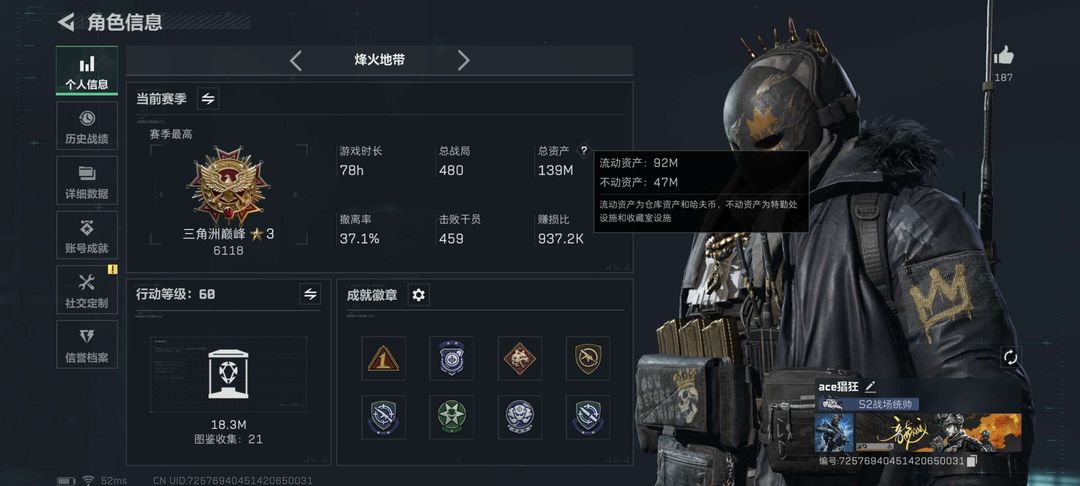Switch to next mode right of 烽火地带

(x=463, y=61)
